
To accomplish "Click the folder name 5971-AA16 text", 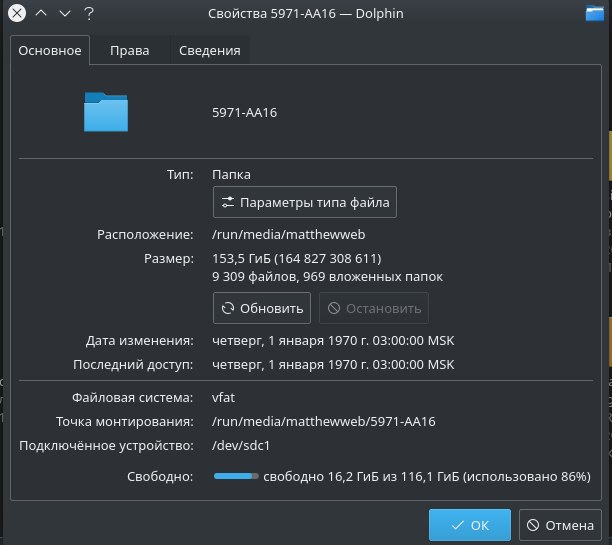I will pos(244,112).
